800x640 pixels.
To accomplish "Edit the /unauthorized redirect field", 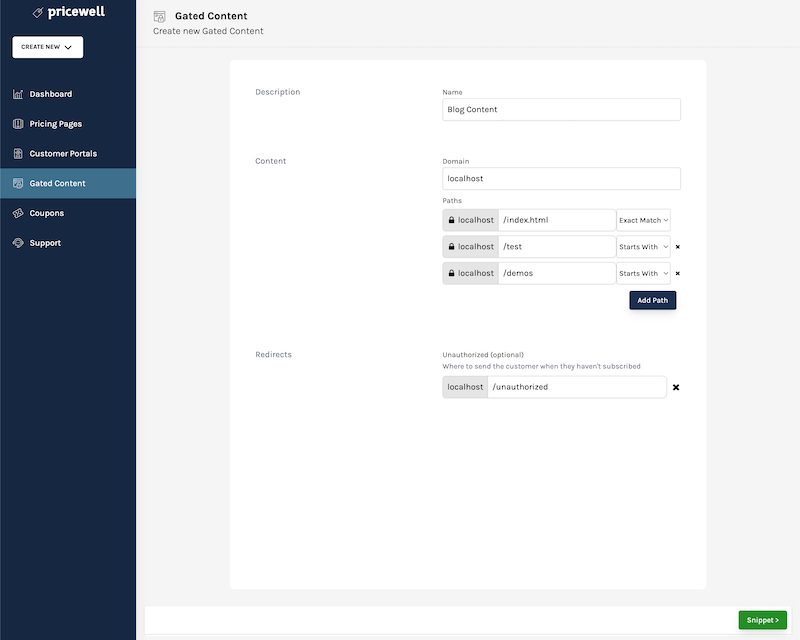I will (x=577, y=387).
